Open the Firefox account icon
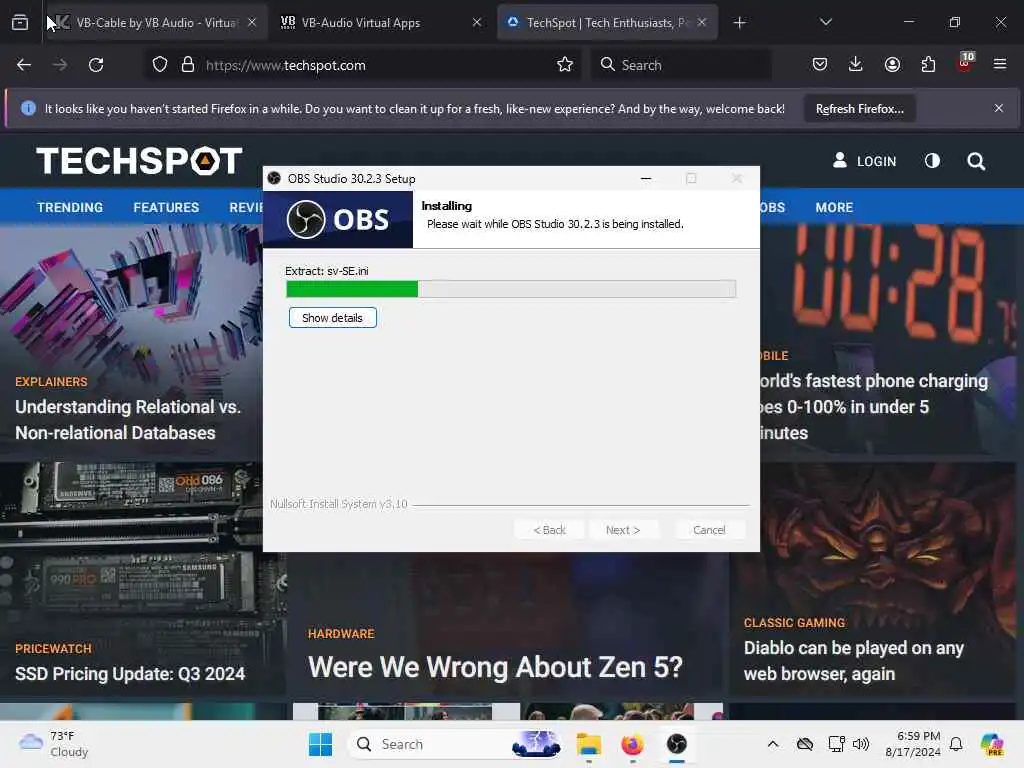This screenshot has width=1024, height=768. [x=892, y=64]
